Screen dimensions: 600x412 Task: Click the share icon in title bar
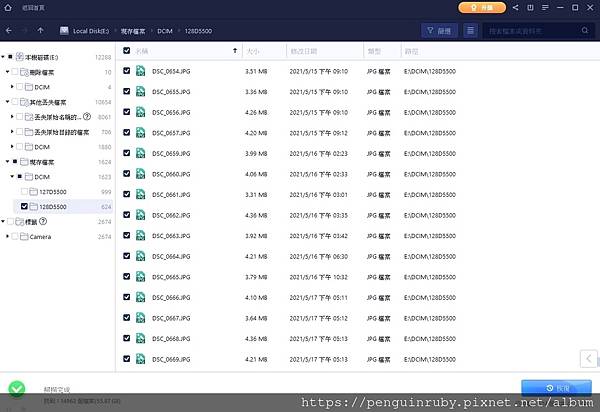click(515, 7)
